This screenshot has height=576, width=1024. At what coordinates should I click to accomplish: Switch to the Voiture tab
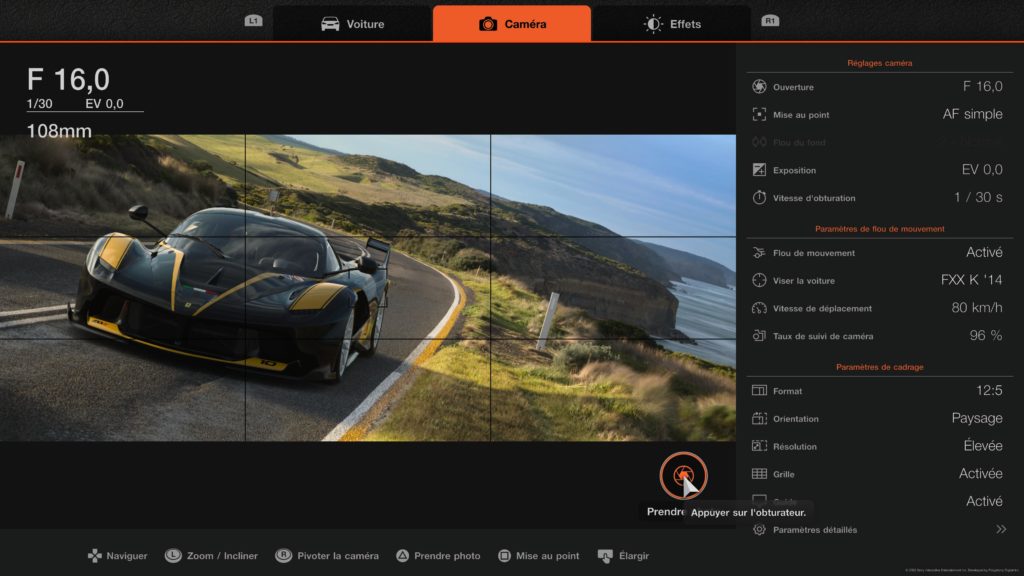coord(353,24)
